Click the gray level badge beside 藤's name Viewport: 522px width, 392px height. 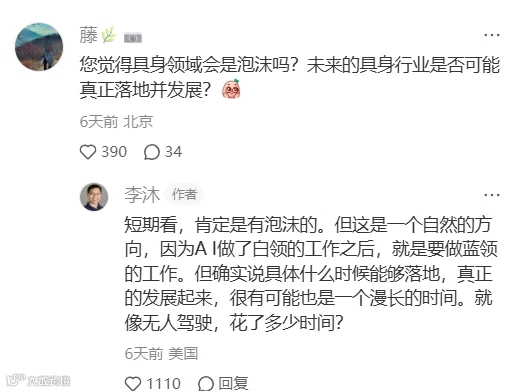coord(133,38)
